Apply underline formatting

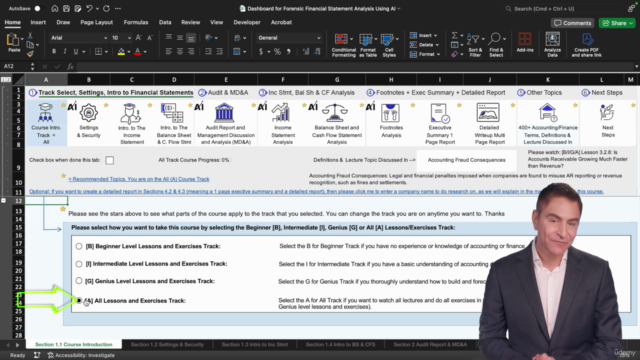[x=76, y=52]
